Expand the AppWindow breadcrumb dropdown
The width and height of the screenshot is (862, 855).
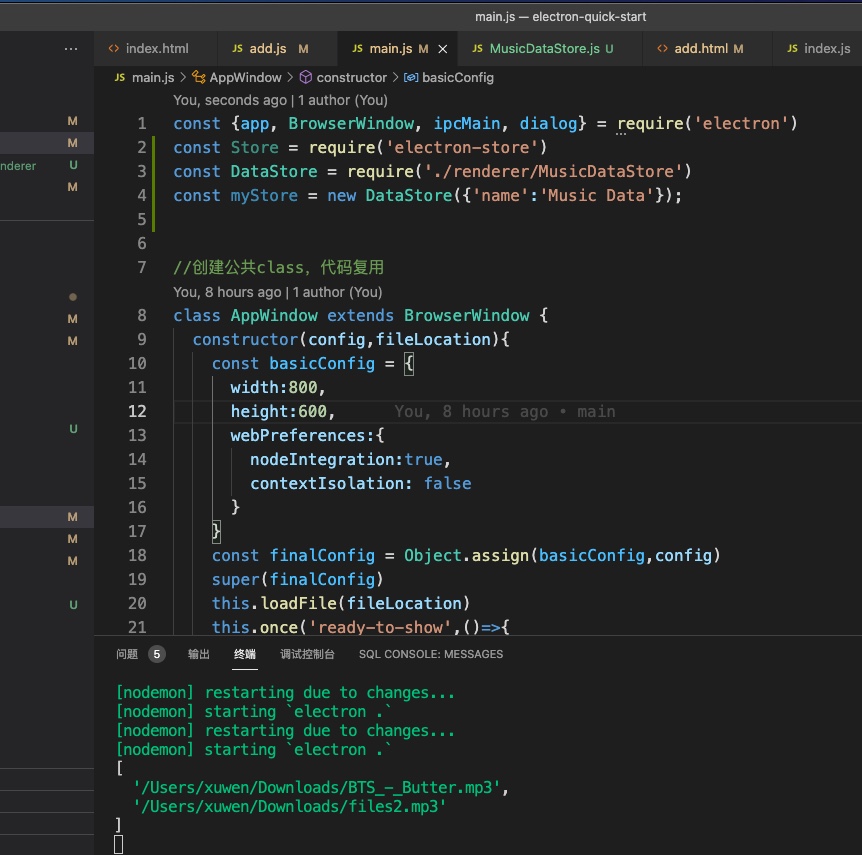coord(245,77)
